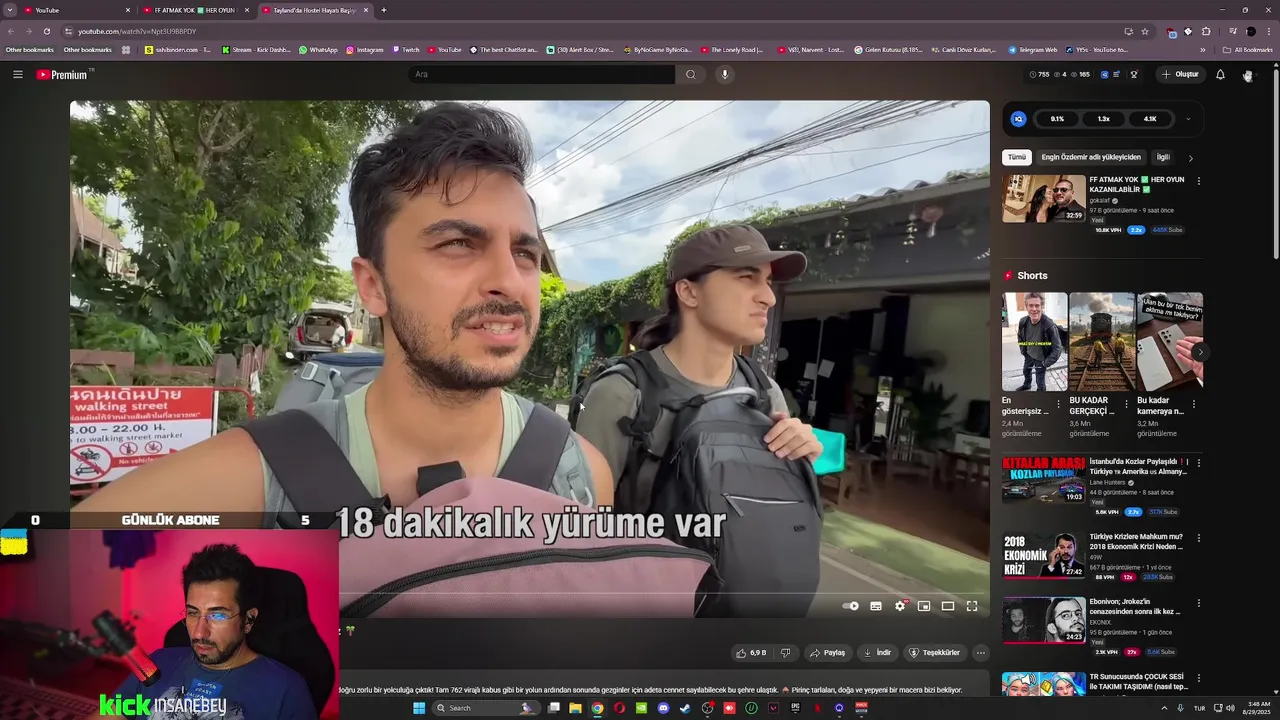Open options for Türkiye Krizlere Mahkum video
Screen dimensions: 1280x720
tap(1198, 538)
